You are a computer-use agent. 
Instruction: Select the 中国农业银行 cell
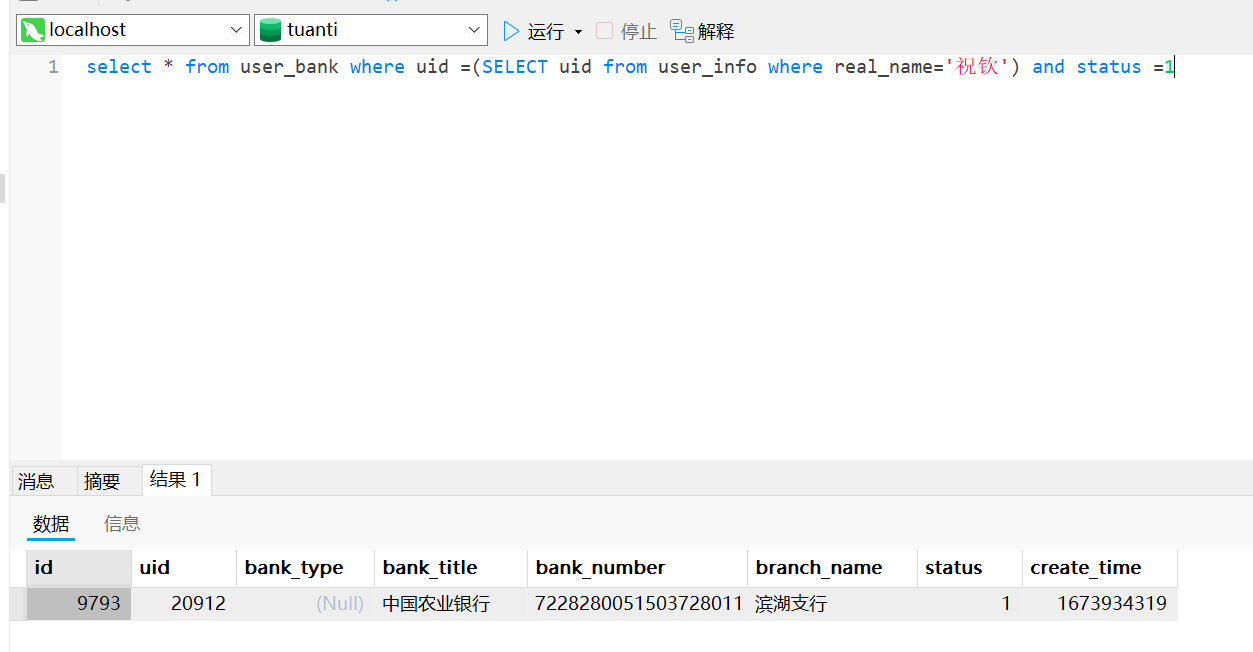(x=451, y=604)
